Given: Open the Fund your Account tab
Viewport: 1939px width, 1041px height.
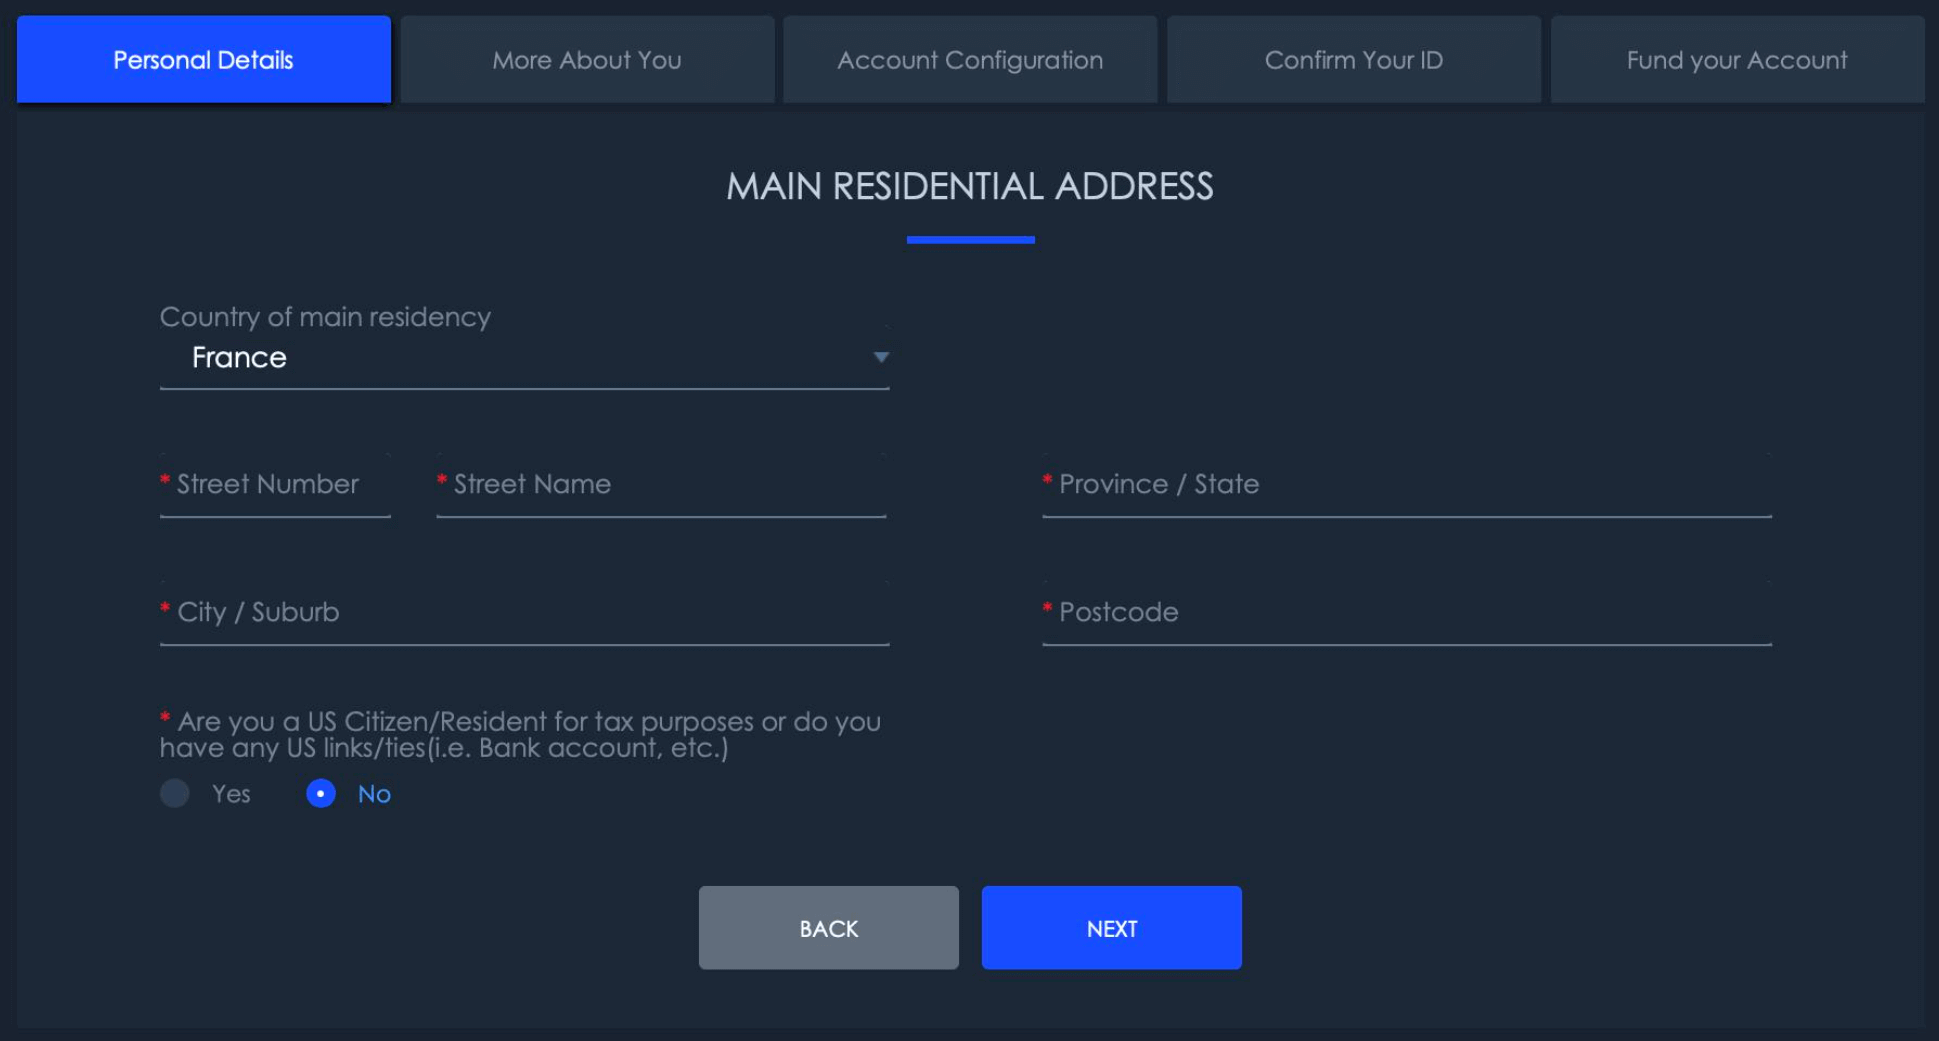Looking at the screenshot, I should tap(1736, 59).
